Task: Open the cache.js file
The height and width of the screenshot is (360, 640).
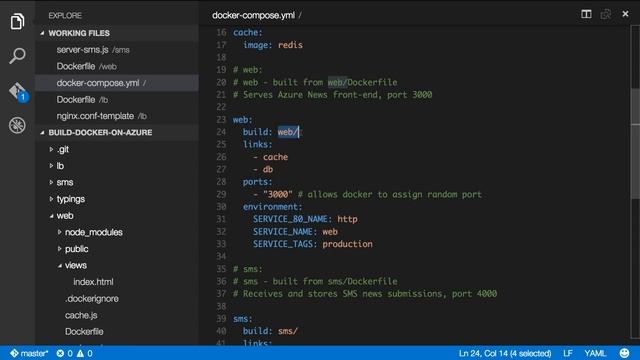Action: [x=81, y=315]
